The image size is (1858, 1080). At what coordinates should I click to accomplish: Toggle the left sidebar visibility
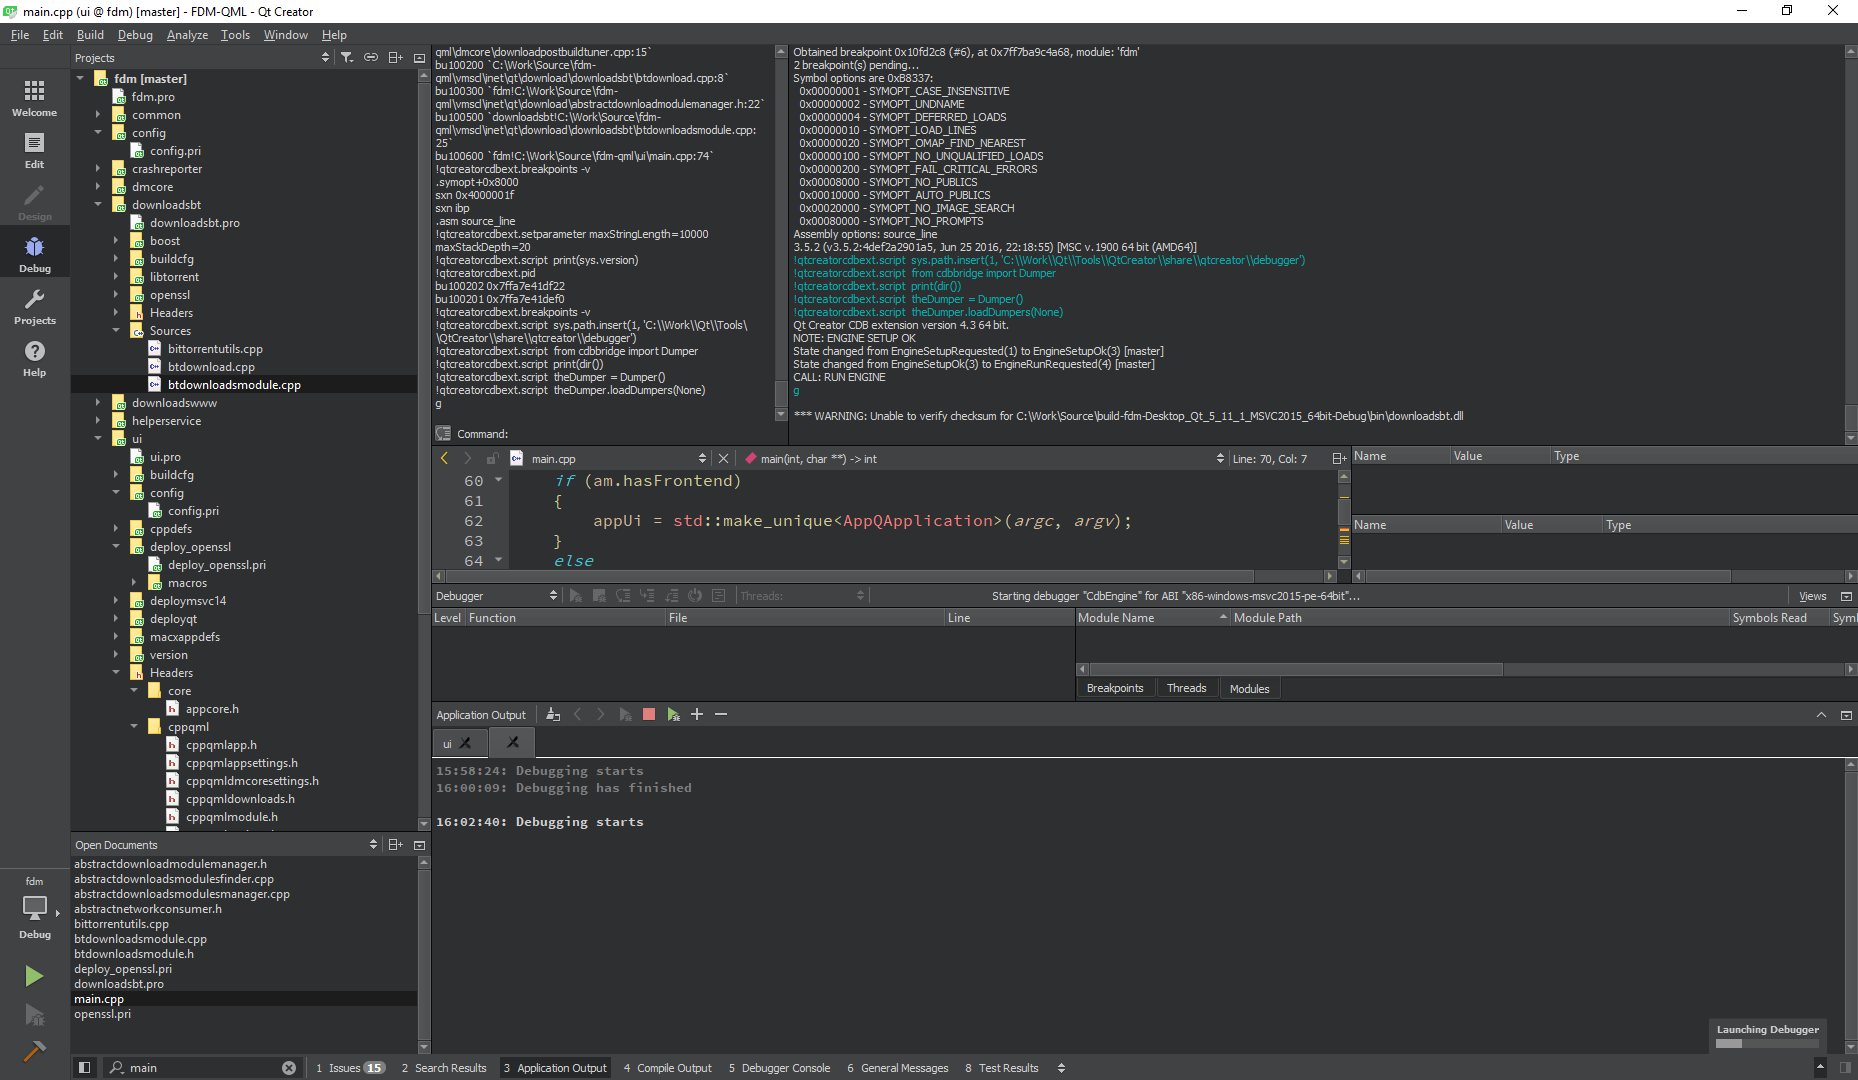click(85, 1067)
